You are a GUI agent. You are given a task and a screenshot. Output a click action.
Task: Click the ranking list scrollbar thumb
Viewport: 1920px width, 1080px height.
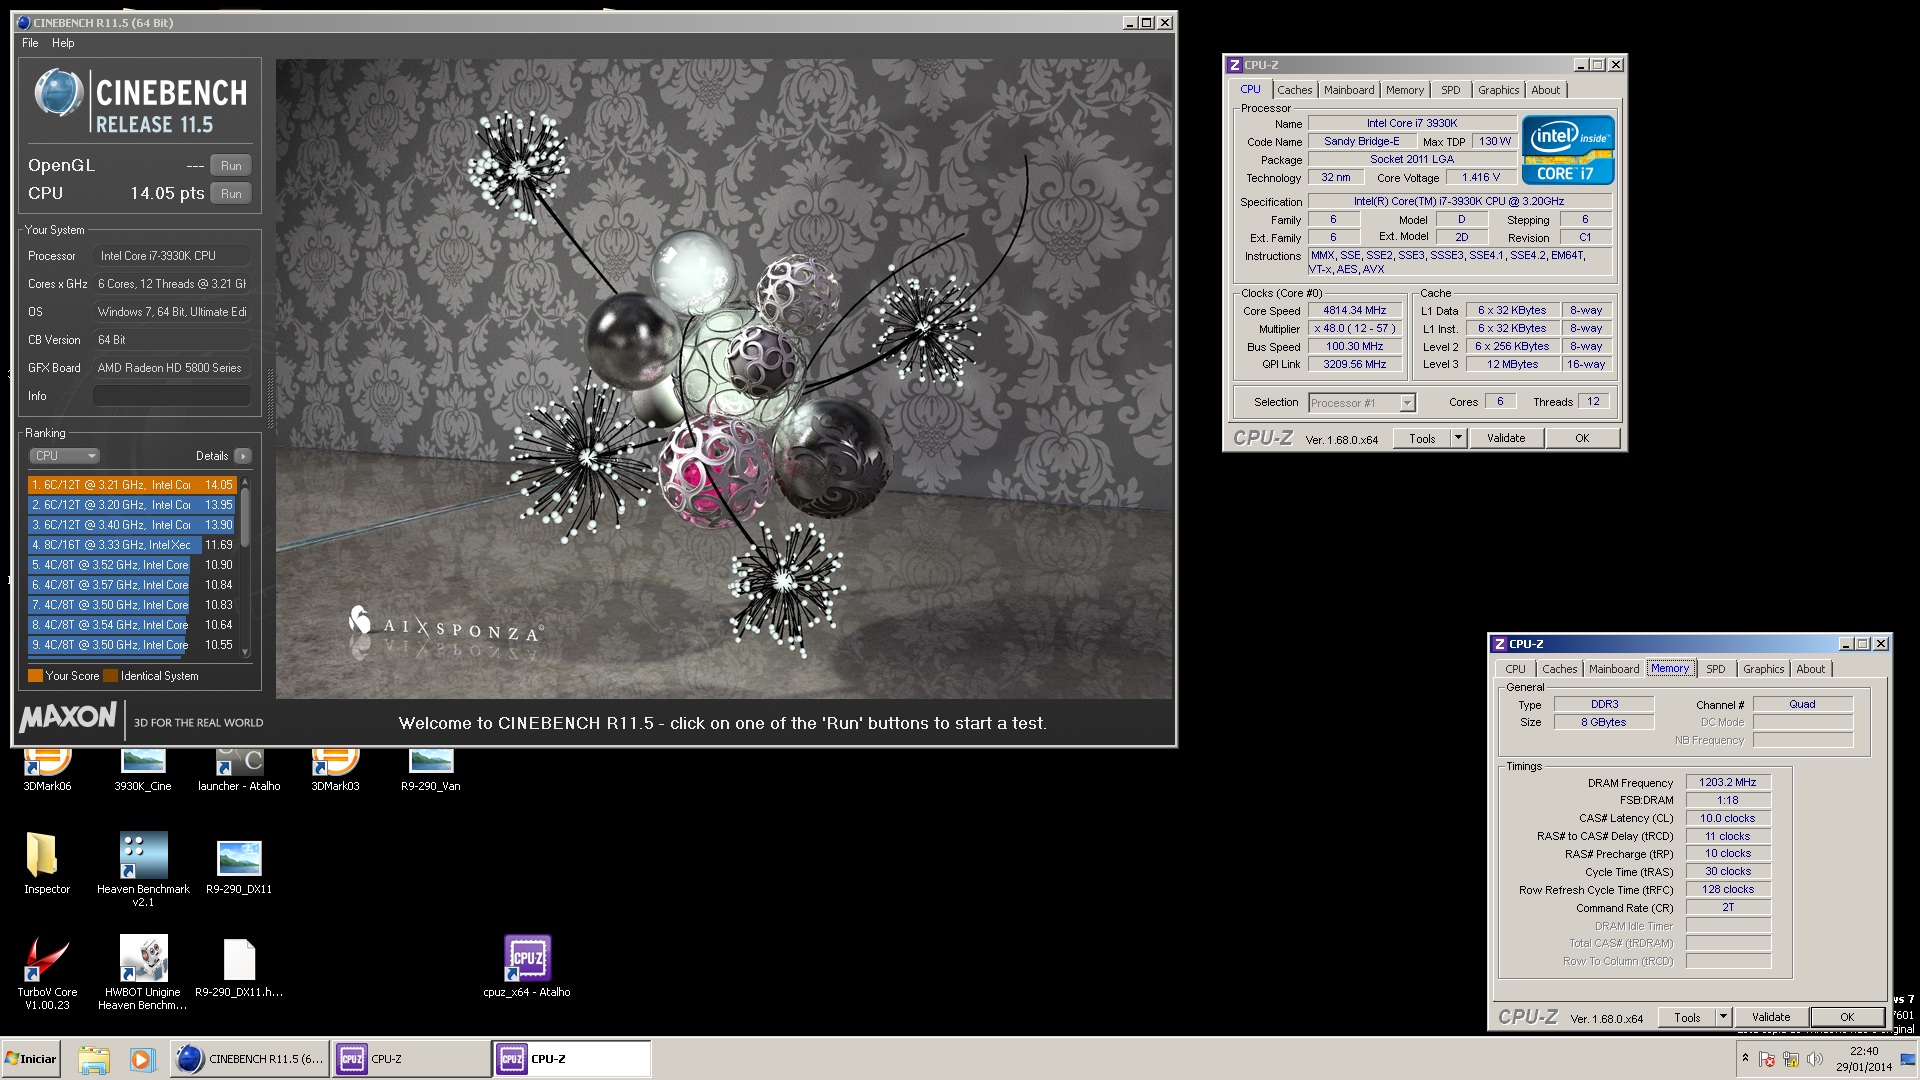coord(245,517)
